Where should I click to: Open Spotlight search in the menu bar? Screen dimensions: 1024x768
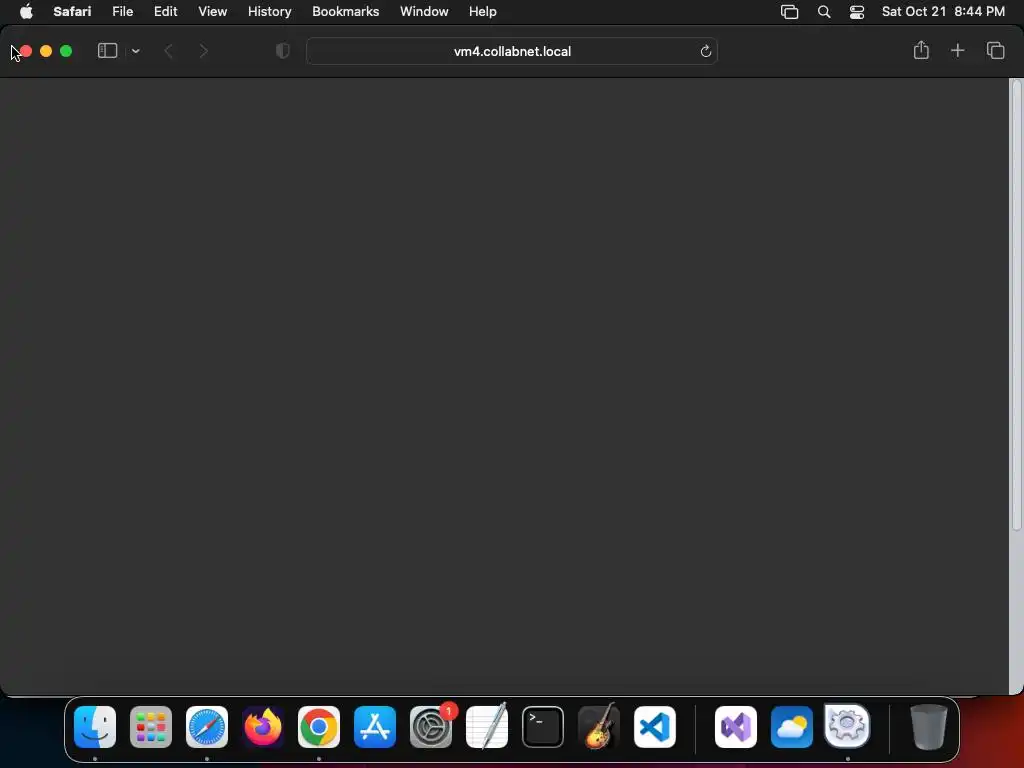pos(824,12)
